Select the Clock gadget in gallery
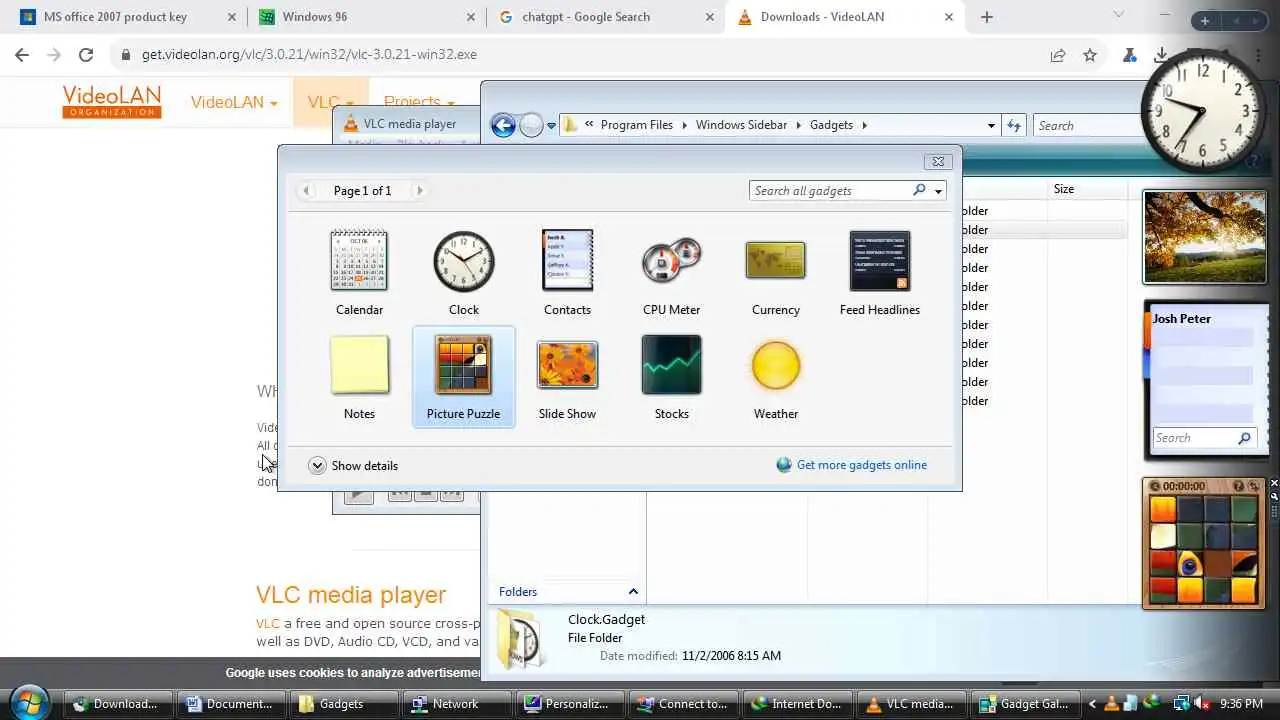This screenshot has height=720, width=1280. click(463, 262)
